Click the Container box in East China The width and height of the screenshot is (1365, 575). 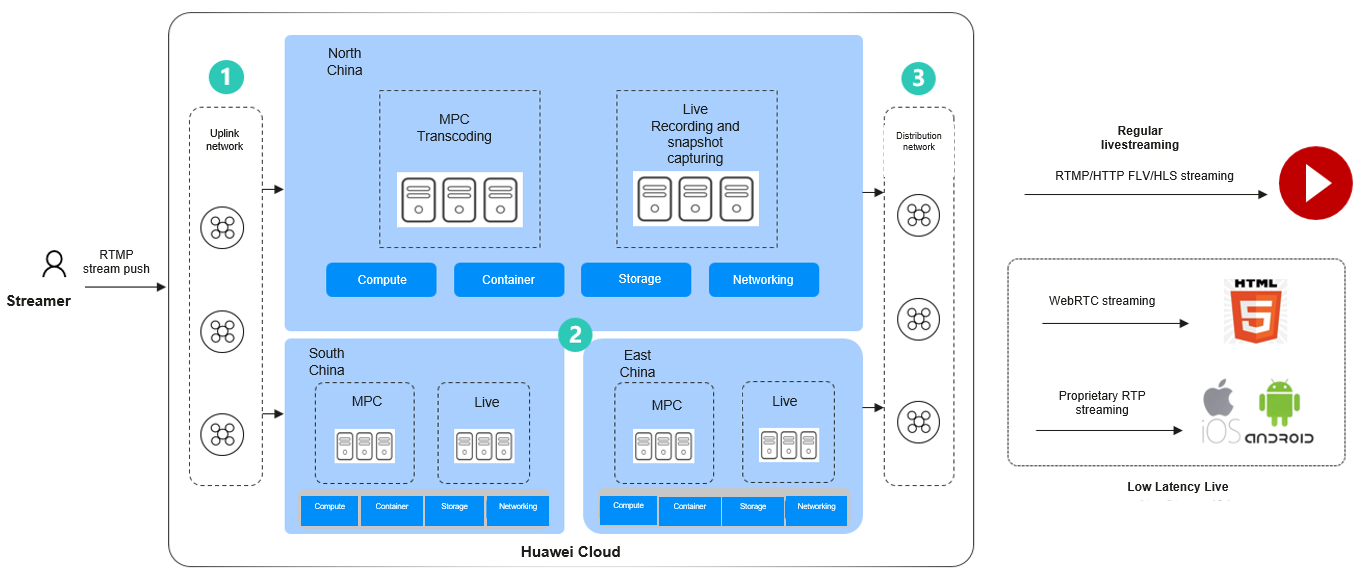(x=690, y=510)
